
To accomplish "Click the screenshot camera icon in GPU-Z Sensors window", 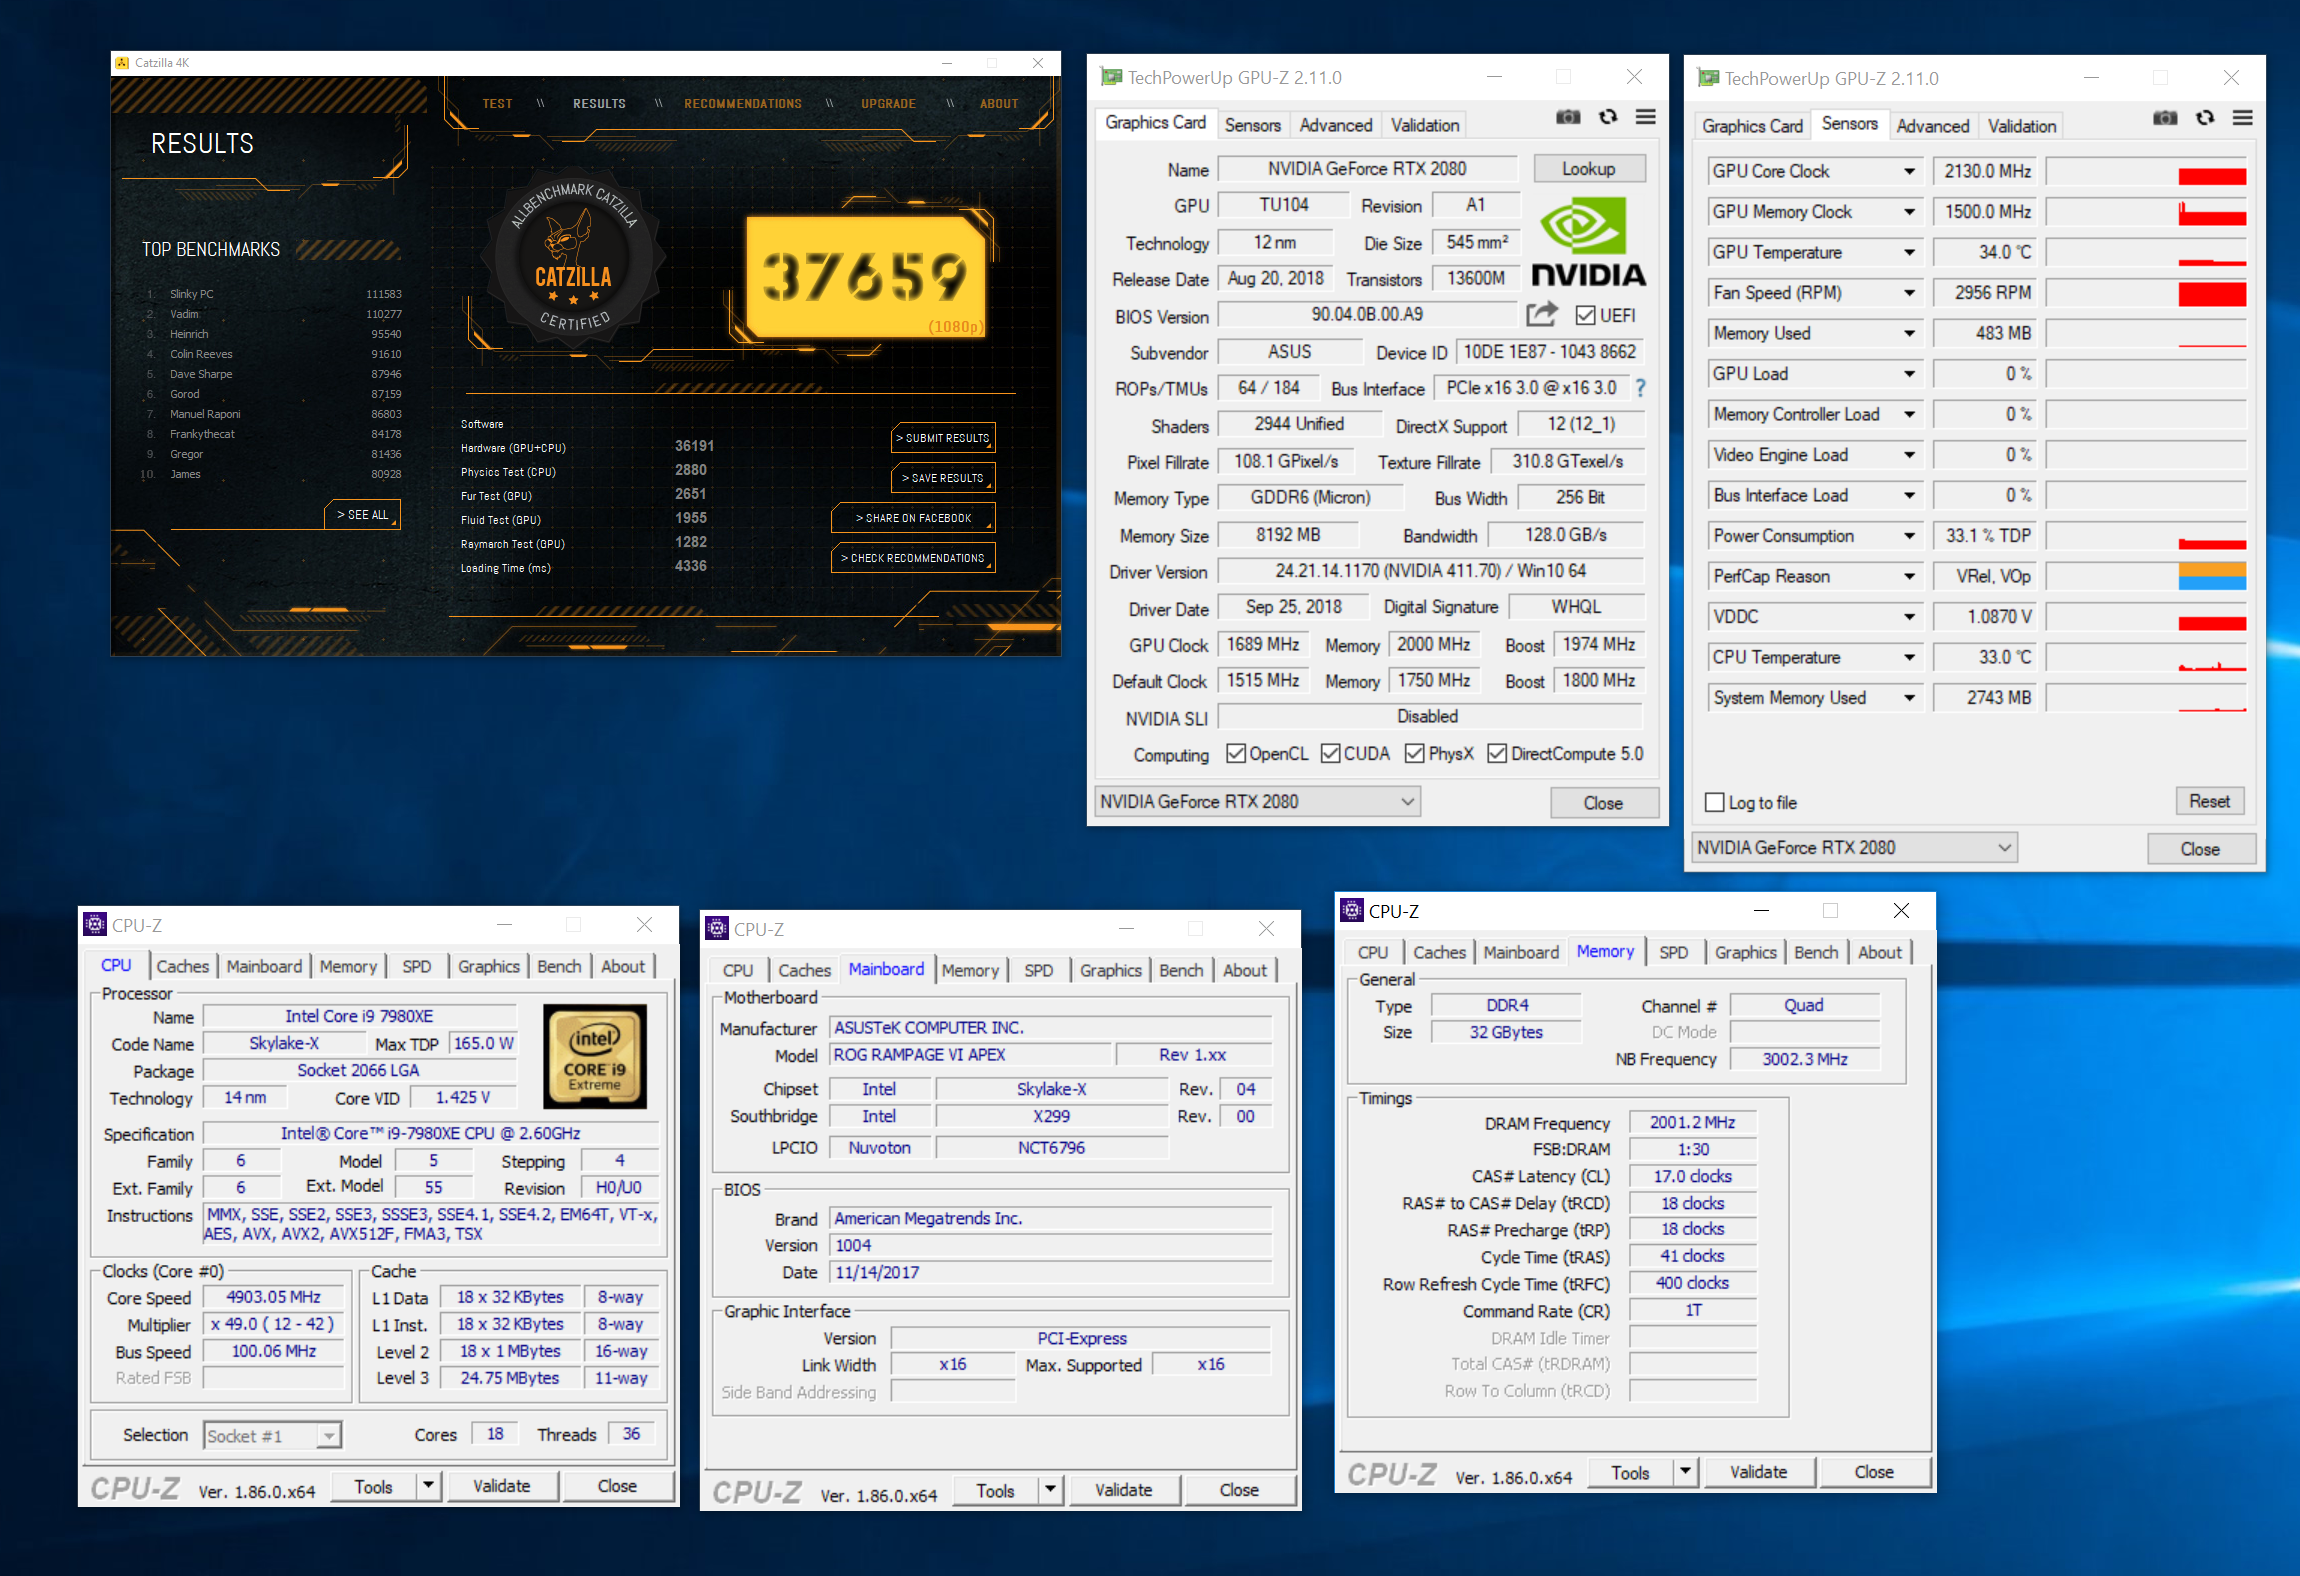I will click(2165, 118).
